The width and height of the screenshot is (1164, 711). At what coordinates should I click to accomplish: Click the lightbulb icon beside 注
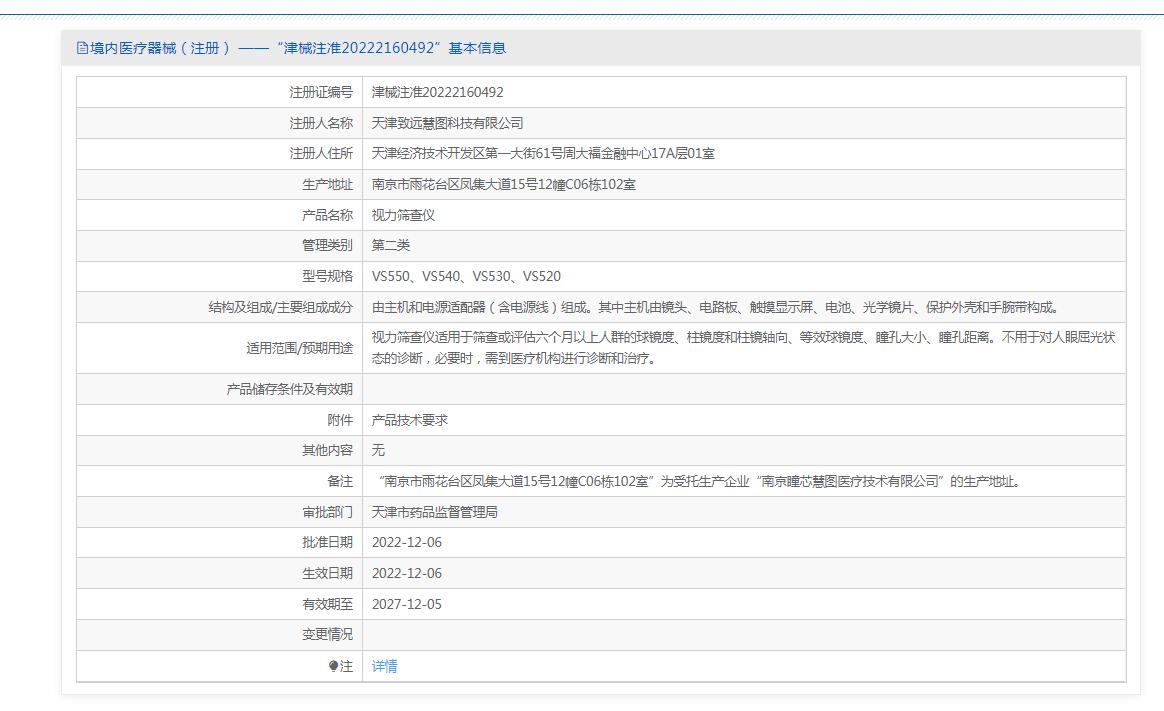pos(333,667)
